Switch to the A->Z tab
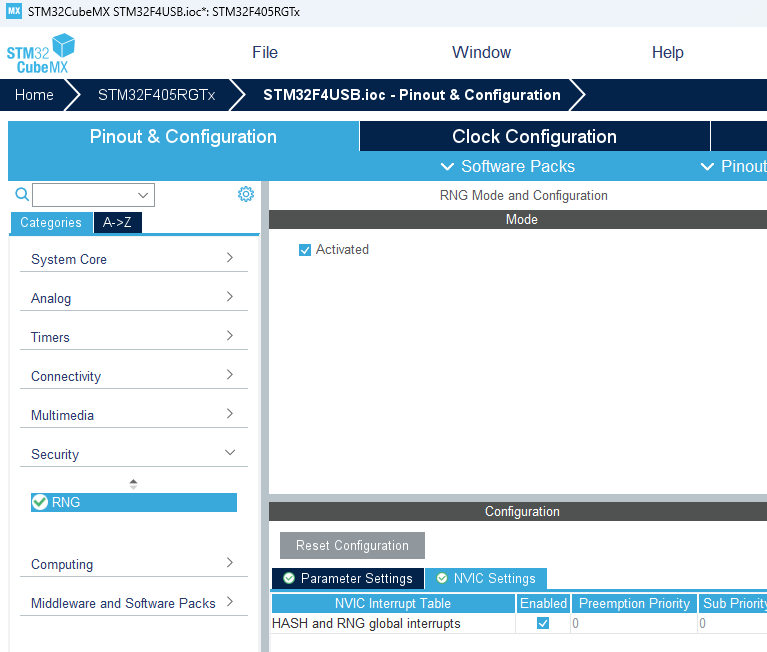The height and width of the screenshot is (652, 767). click(117, 223)
